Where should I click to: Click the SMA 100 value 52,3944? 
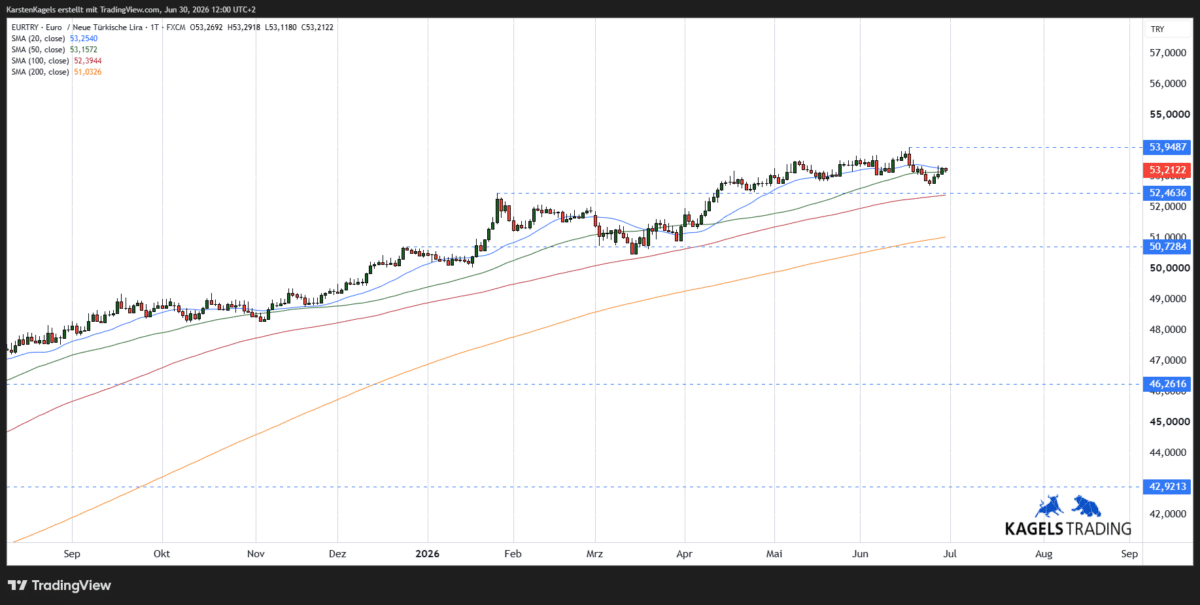[88, 60]
